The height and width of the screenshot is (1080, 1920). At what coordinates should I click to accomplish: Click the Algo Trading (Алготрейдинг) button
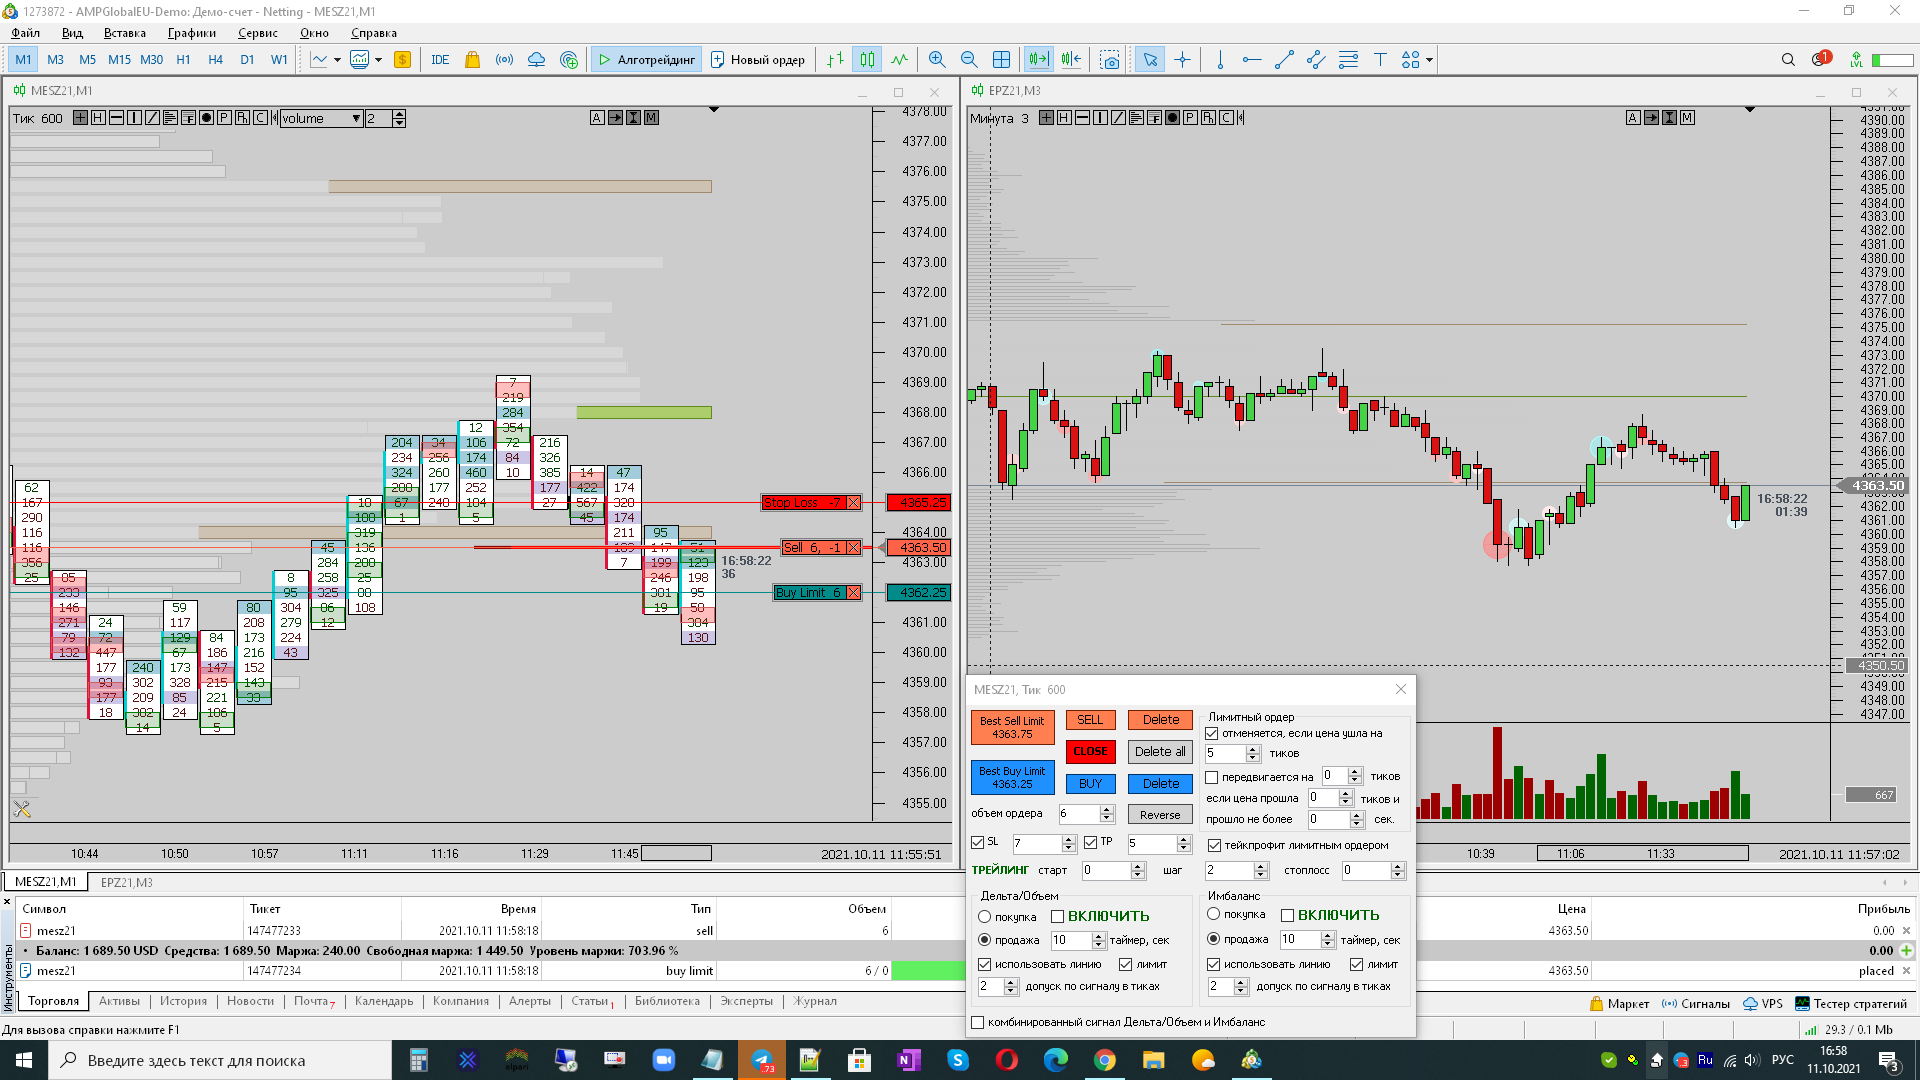(x=646, y=60)
